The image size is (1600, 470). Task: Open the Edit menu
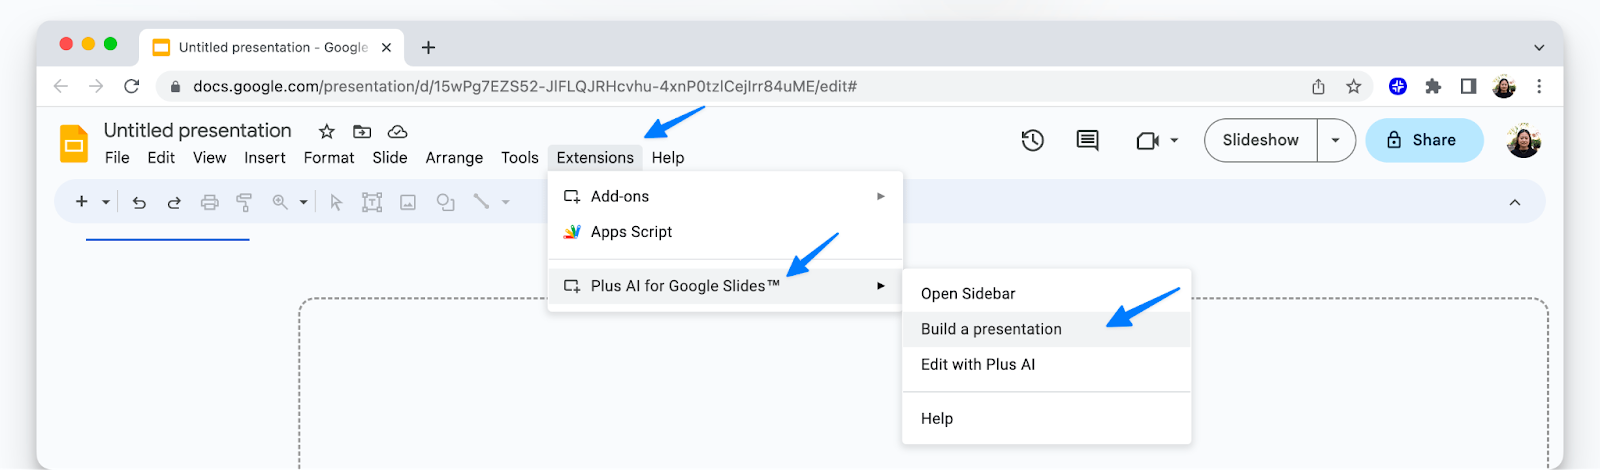(161, 158)
